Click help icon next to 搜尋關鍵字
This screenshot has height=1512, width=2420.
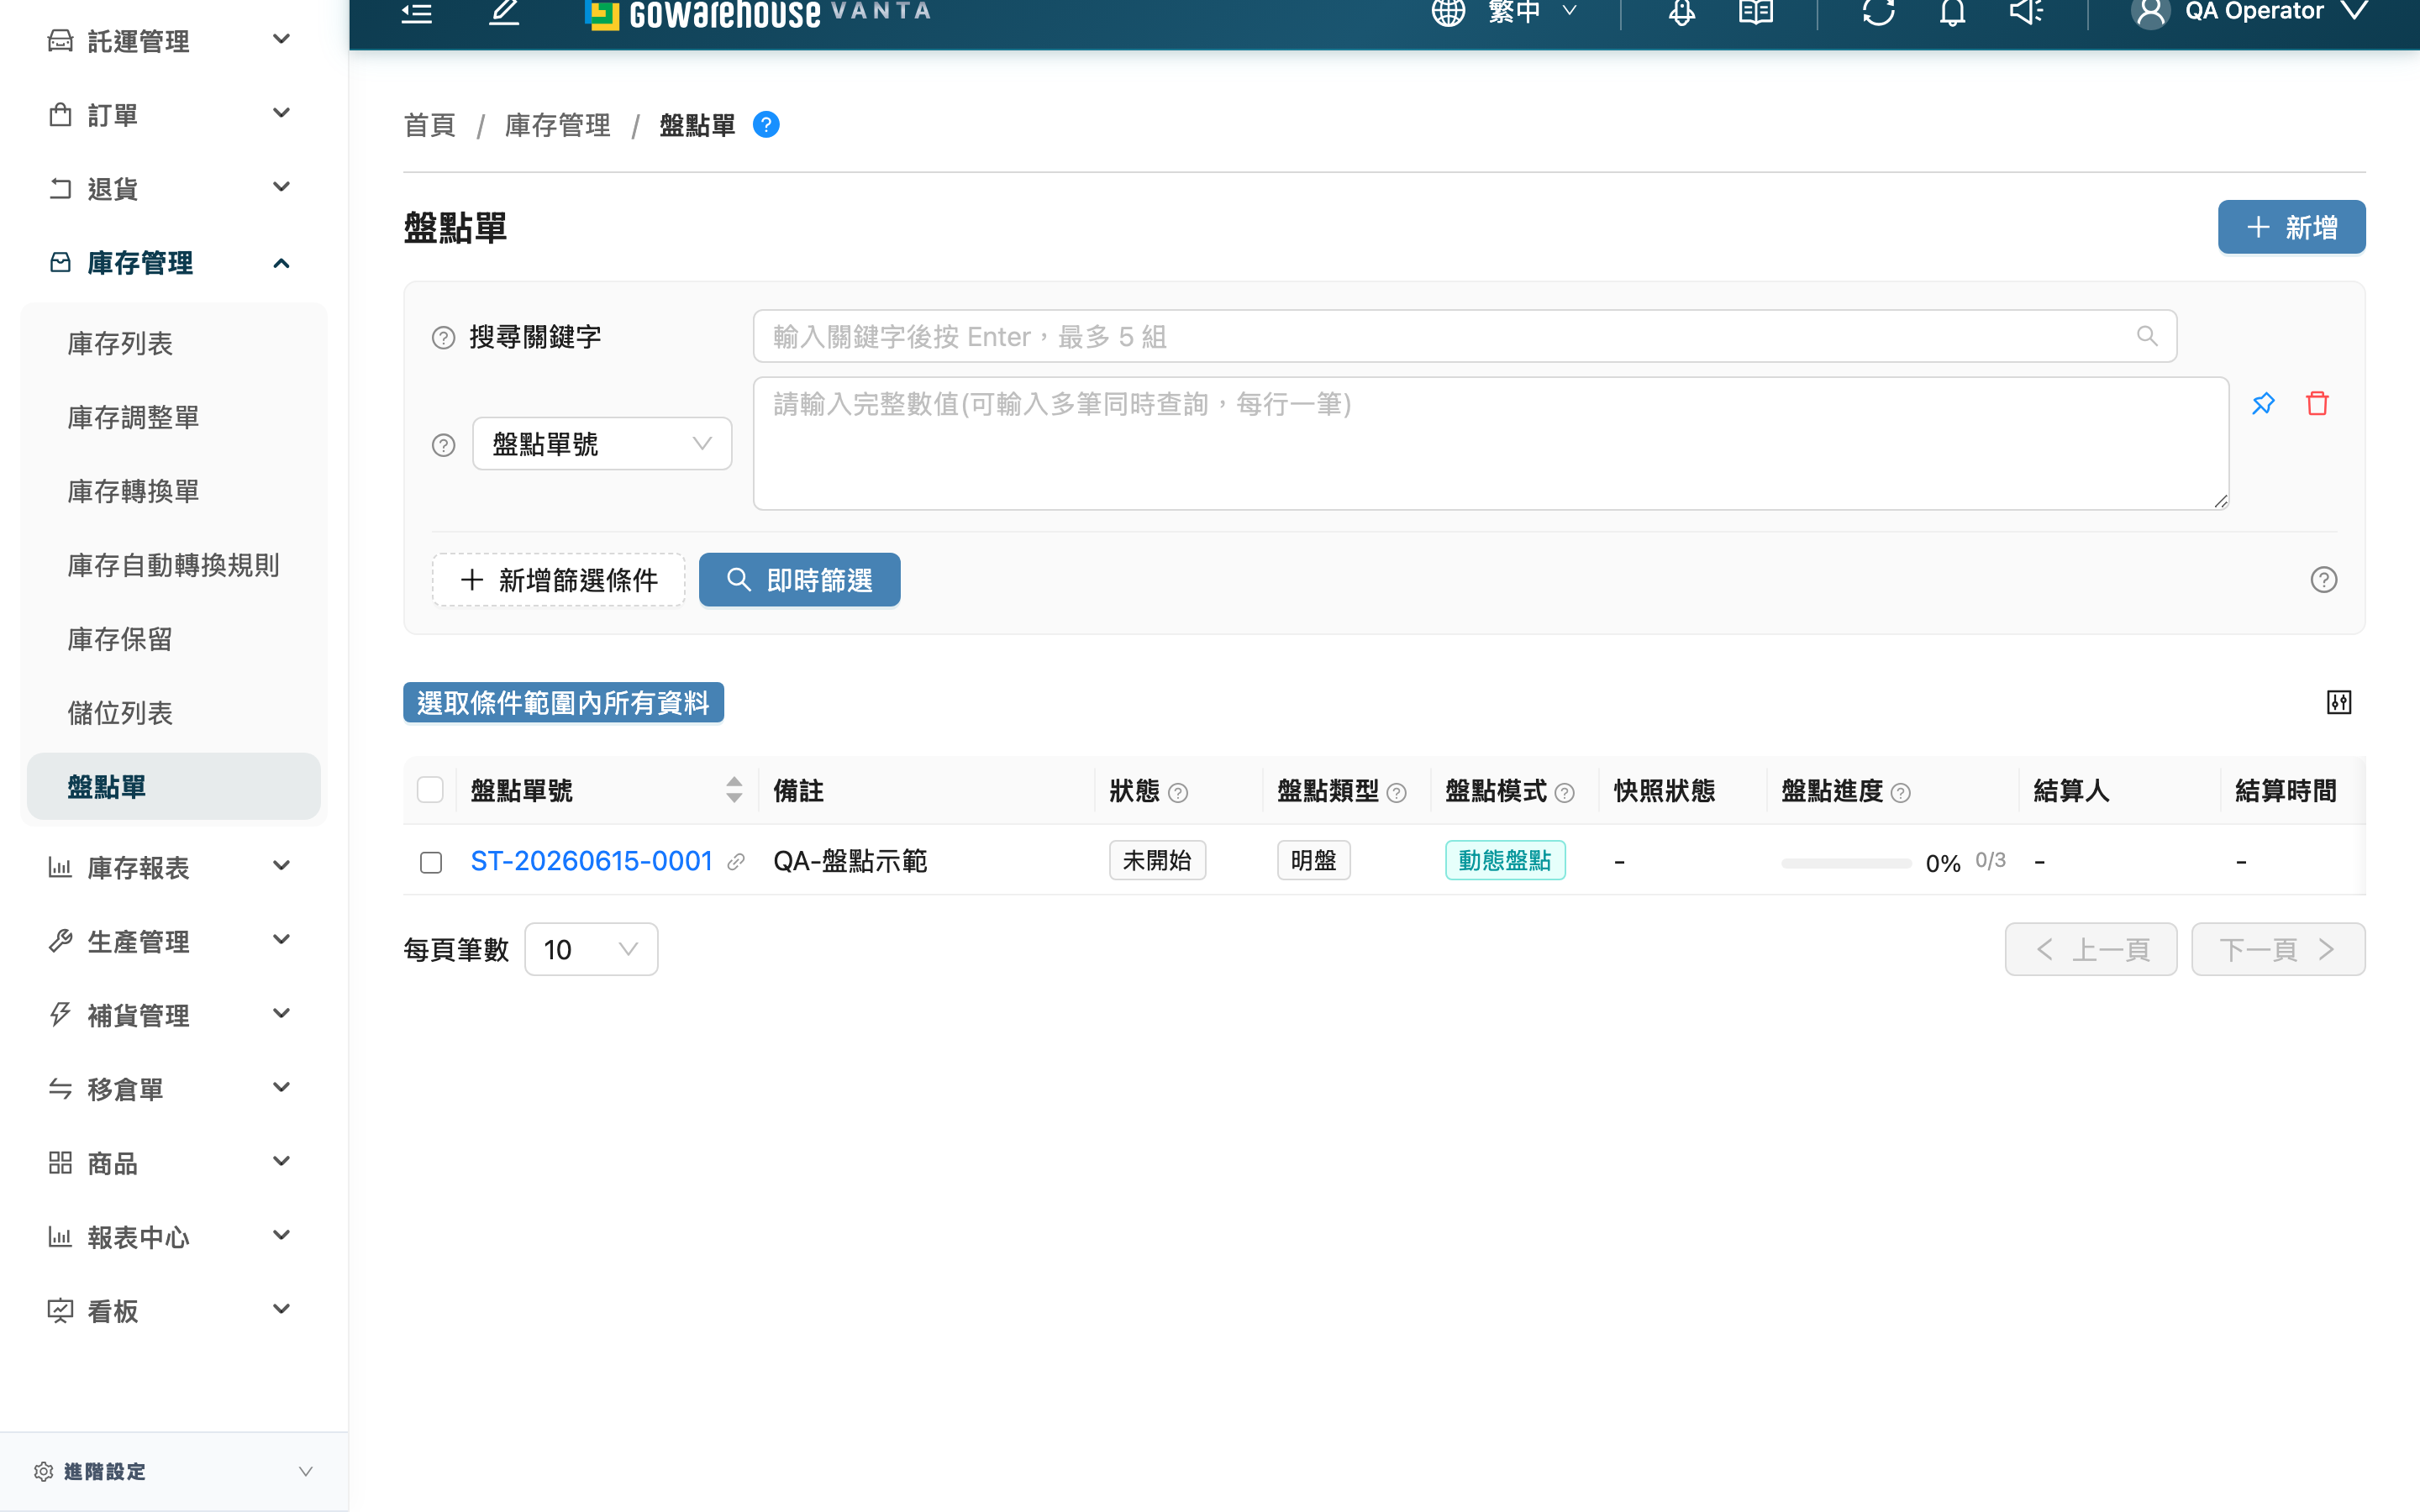coord(443,338)
